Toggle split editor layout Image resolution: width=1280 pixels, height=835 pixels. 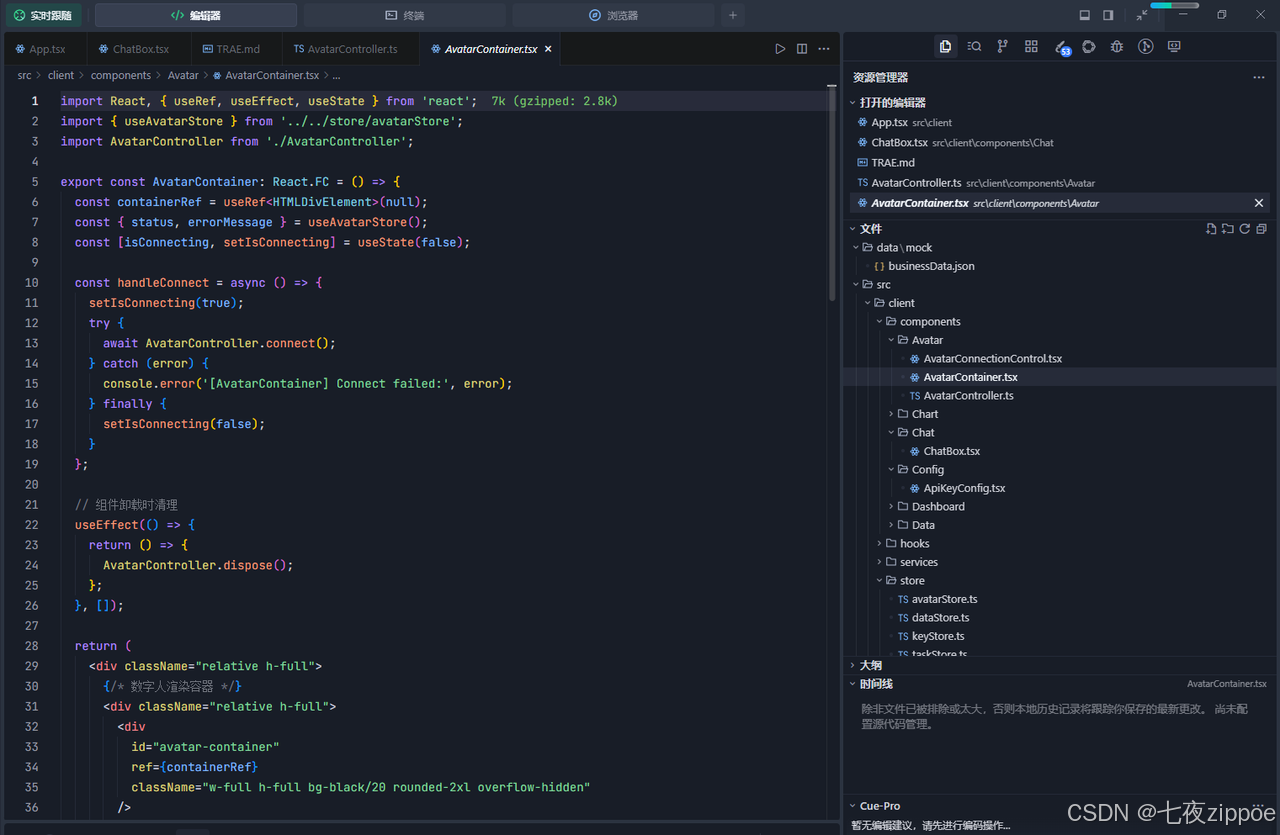[802, 48]
